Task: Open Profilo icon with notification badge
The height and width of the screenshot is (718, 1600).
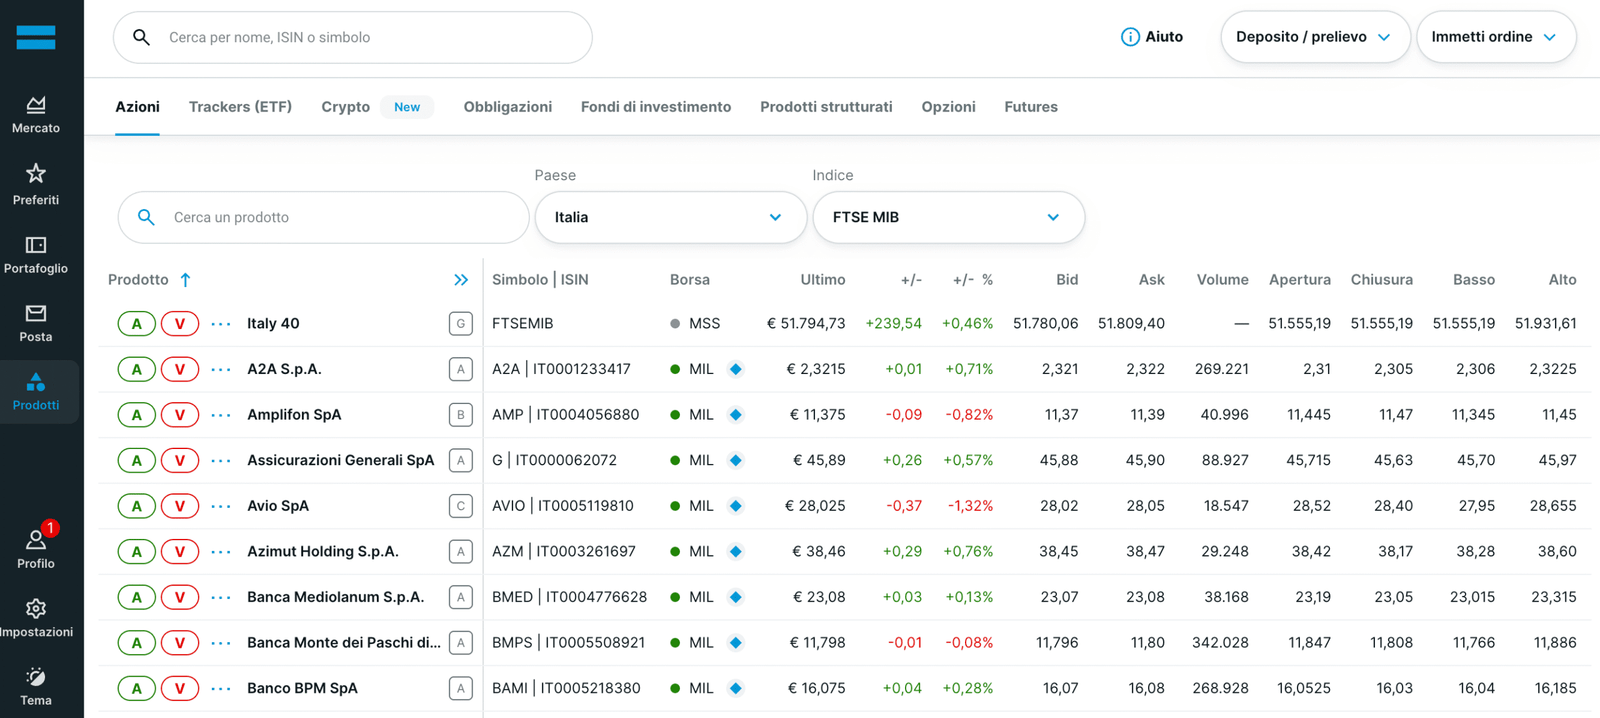Action: coord(36,540)
